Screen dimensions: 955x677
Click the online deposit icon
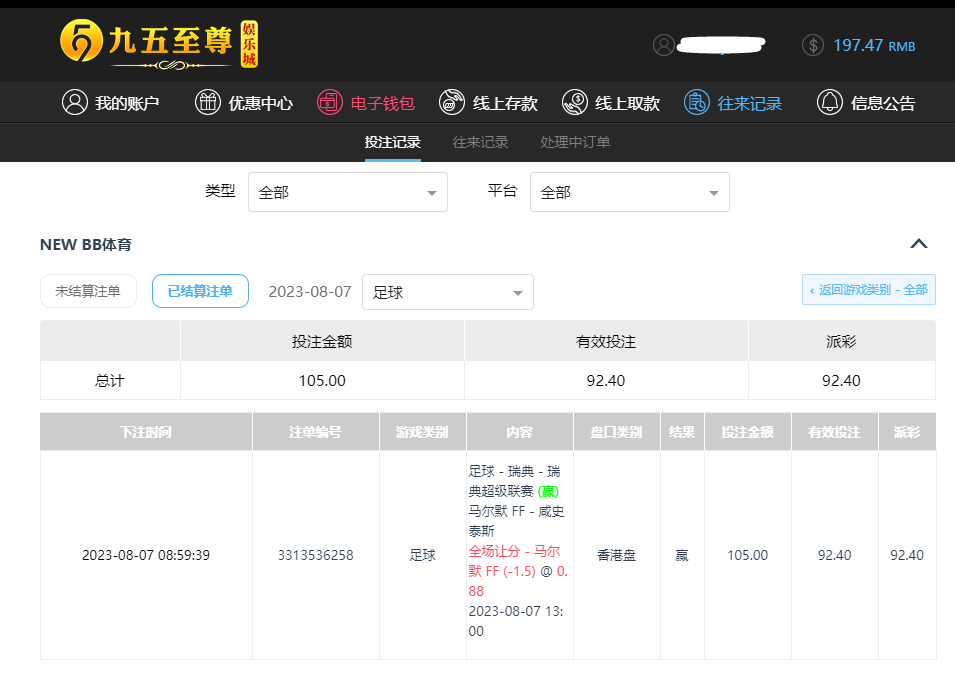coord(452,102)
